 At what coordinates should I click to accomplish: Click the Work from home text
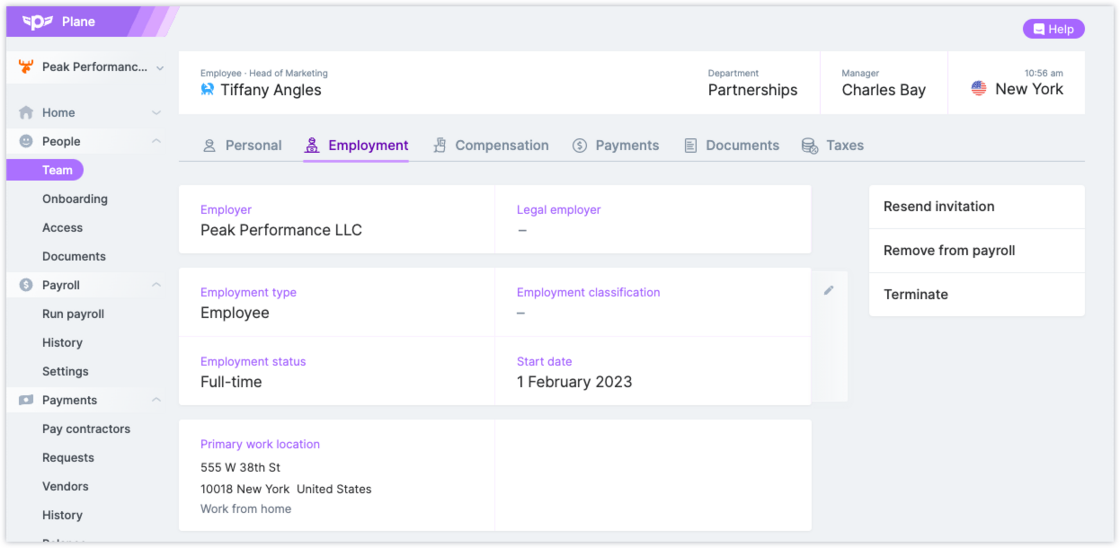pos(246,509)
